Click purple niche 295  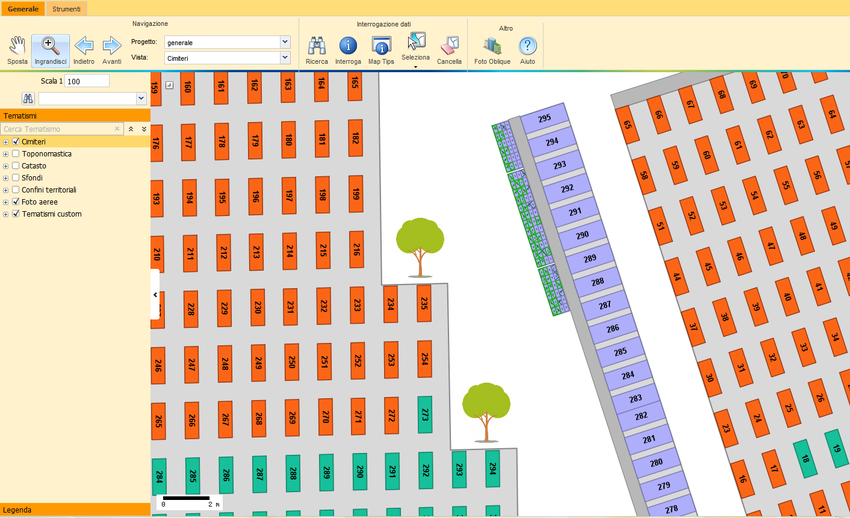coord(545,118)
